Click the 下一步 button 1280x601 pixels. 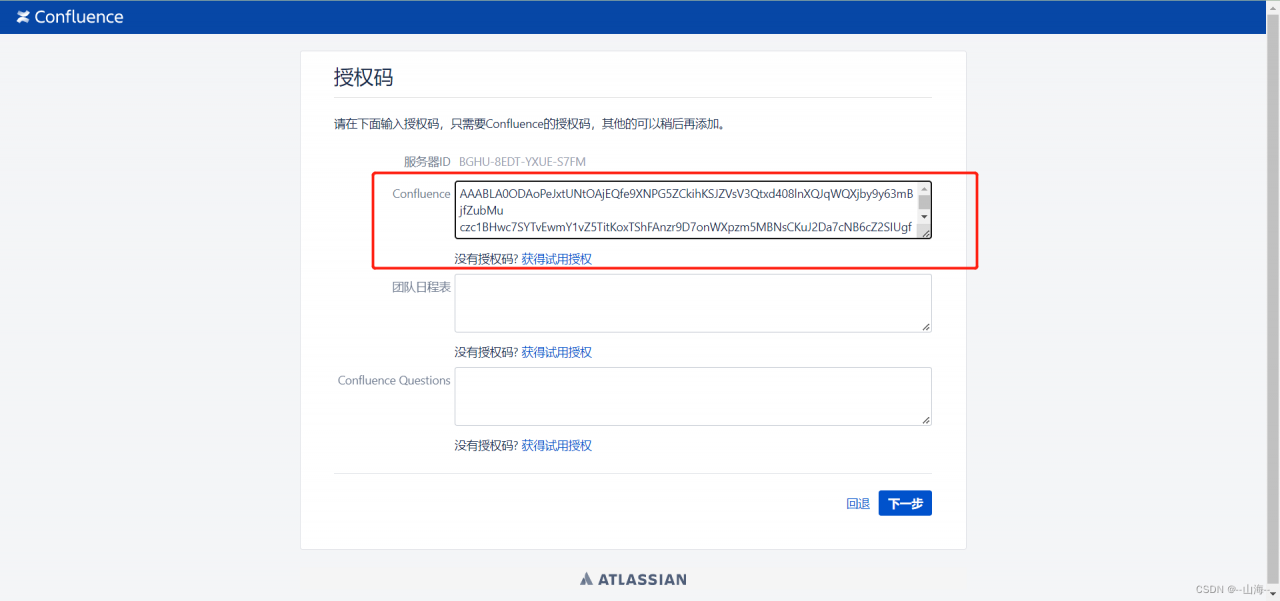pos(905,503)
